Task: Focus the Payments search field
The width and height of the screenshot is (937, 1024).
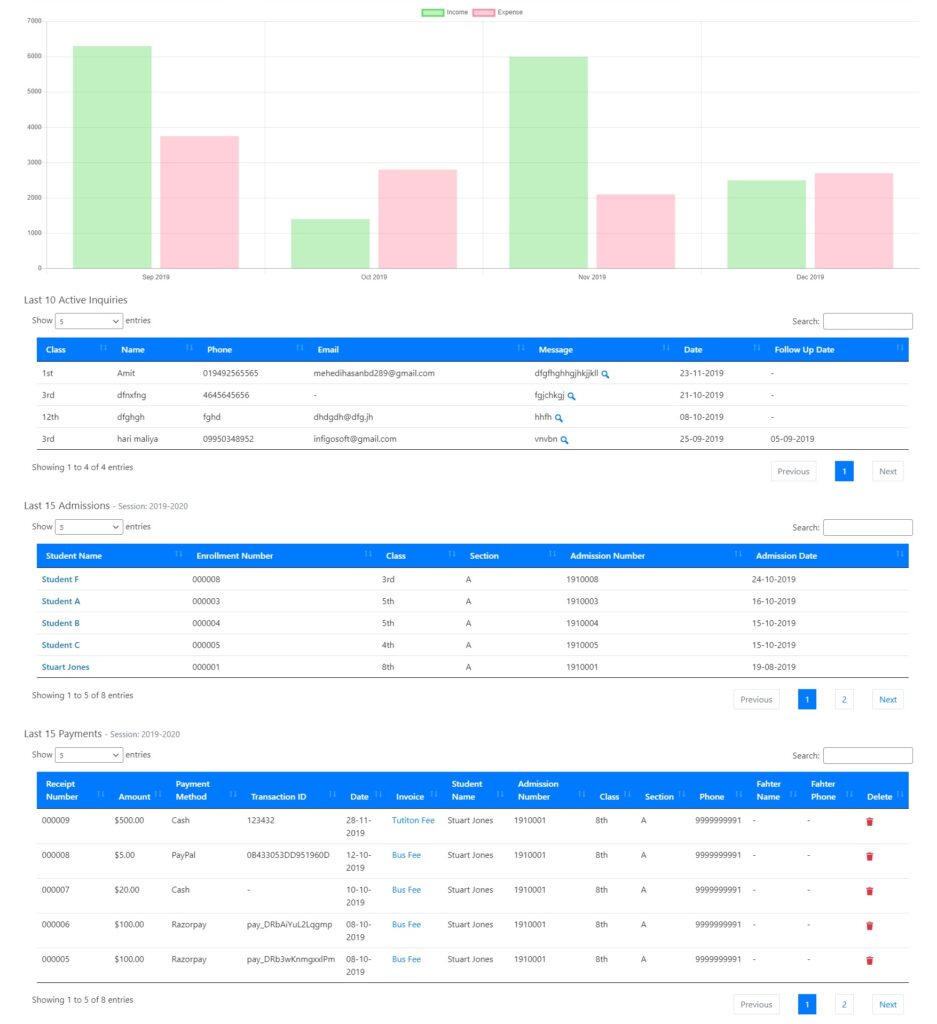Action: click(x=867, y=755)
